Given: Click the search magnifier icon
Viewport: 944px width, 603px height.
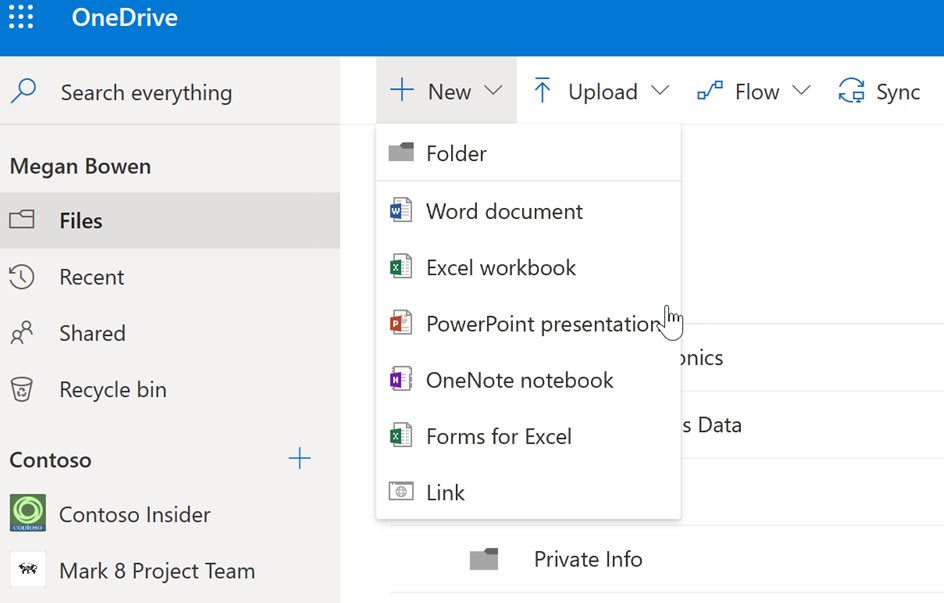Looking at the screenshot, I should [23, 91].
